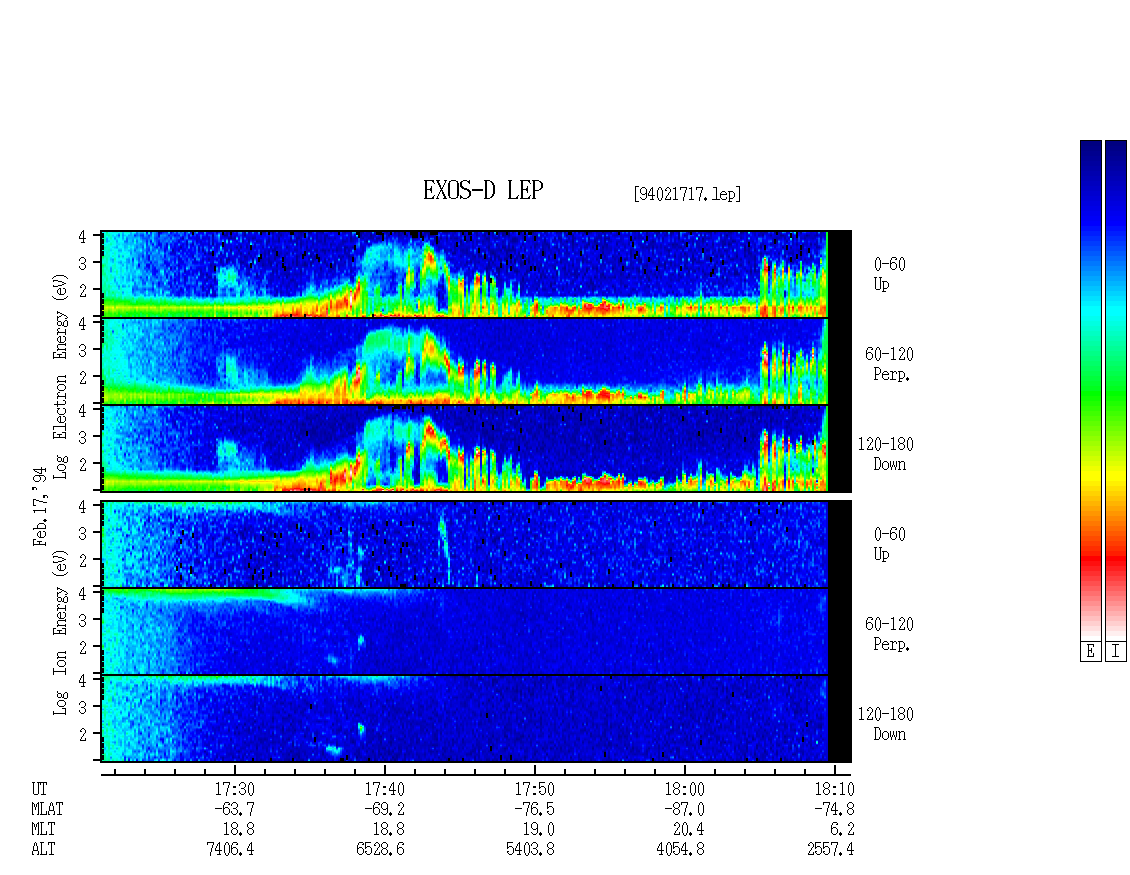Click the Log Electron Energy (eV) axis label
This screenshot has height=875, width=1130.
(61, 376)
